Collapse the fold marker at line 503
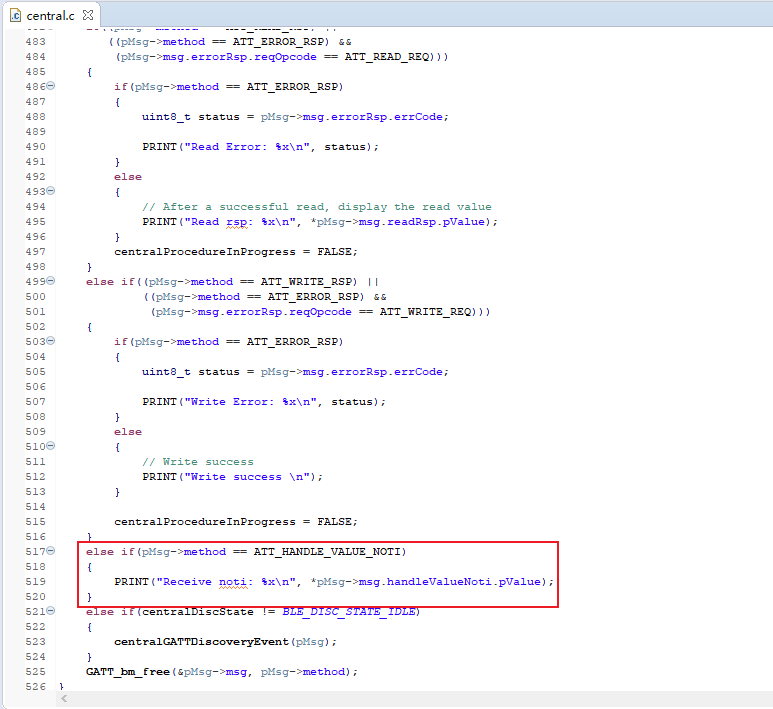Screen dimensions: 773x709 click(51, 341)
